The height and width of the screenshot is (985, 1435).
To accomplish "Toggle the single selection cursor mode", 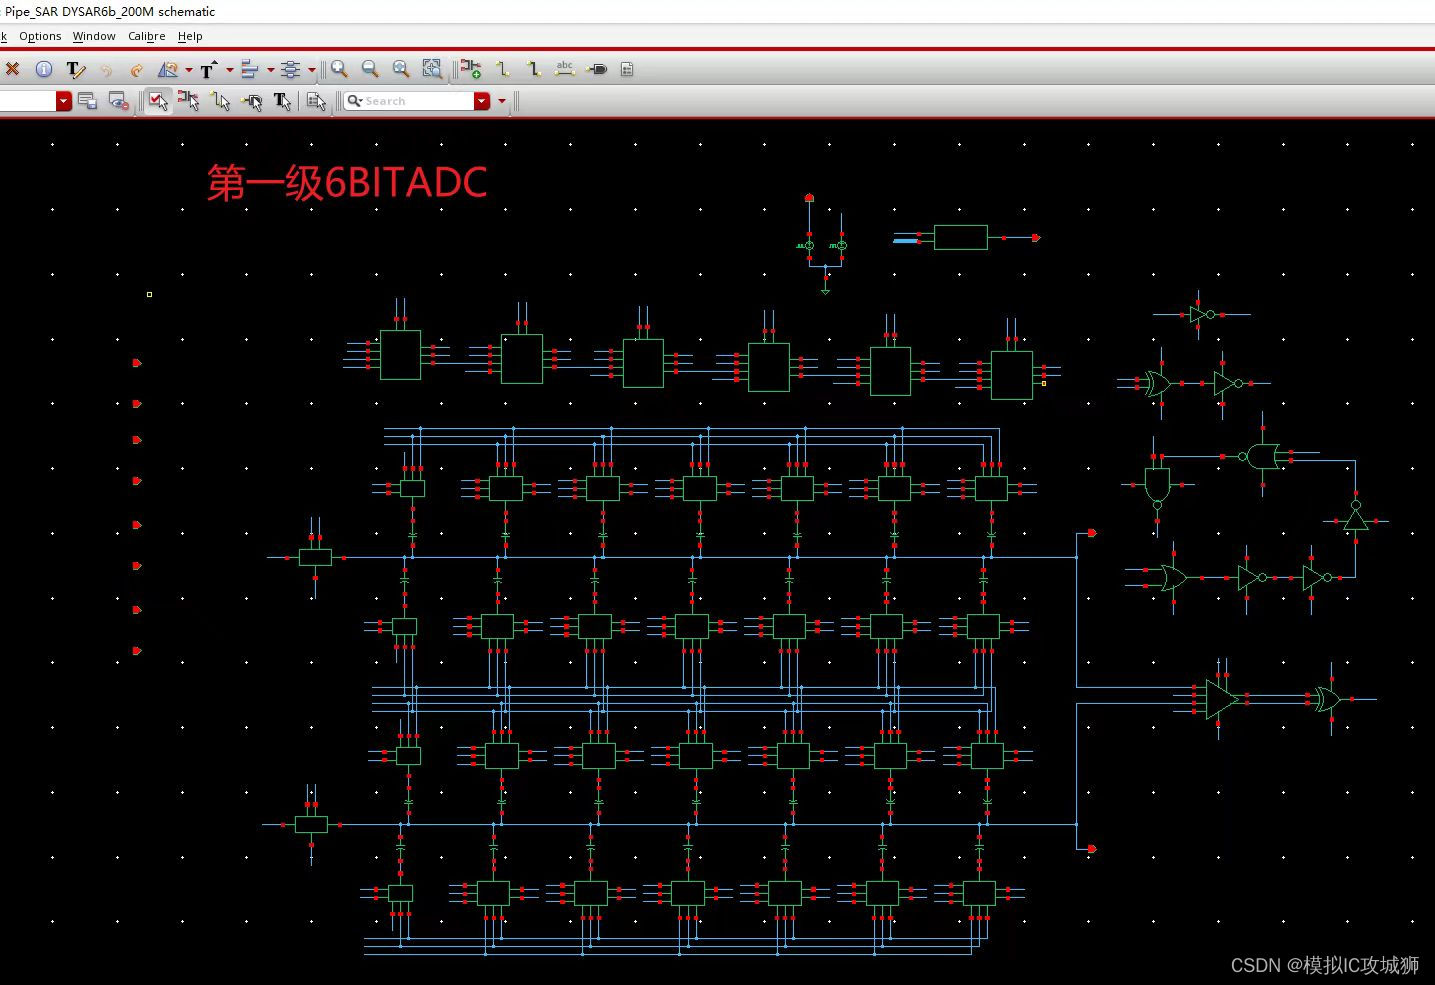I will click(x=158, y=100).
